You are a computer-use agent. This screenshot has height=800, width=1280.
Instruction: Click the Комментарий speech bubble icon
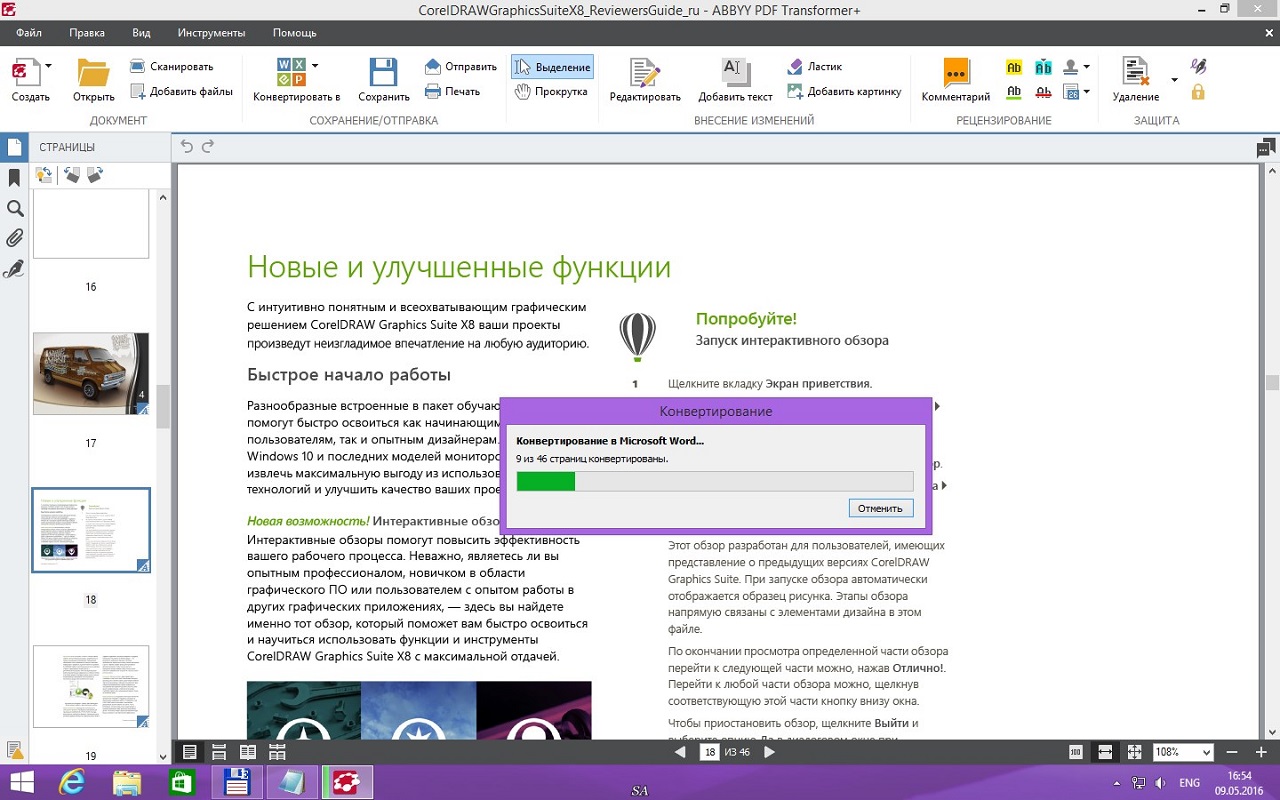[x=955, y=72]
